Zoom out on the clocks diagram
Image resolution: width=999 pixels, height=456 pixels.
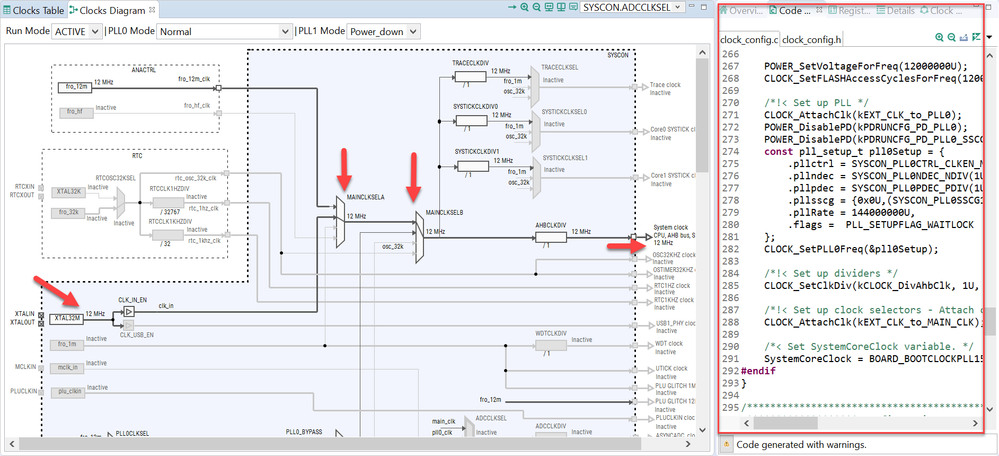[x=536, y=7]
